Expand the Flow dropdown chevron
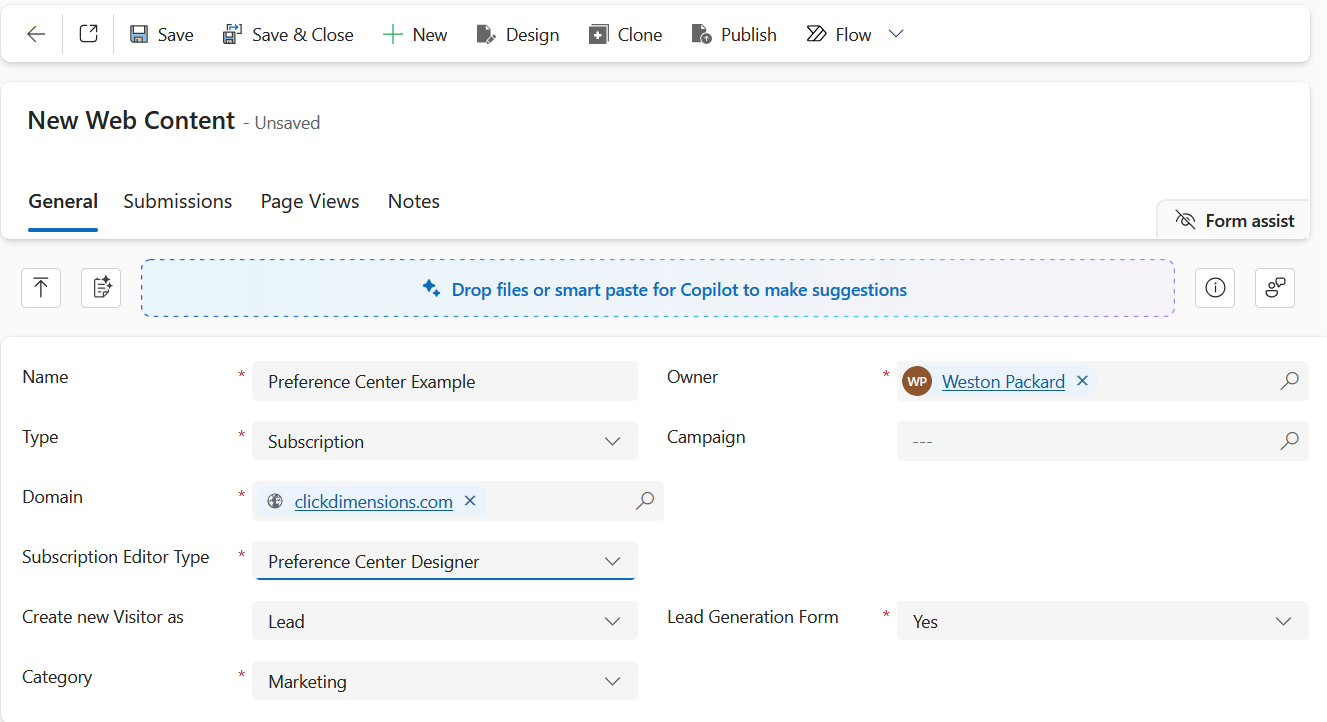The height and width of the screenshot is (722, 1327). click(x=896, y=34)
